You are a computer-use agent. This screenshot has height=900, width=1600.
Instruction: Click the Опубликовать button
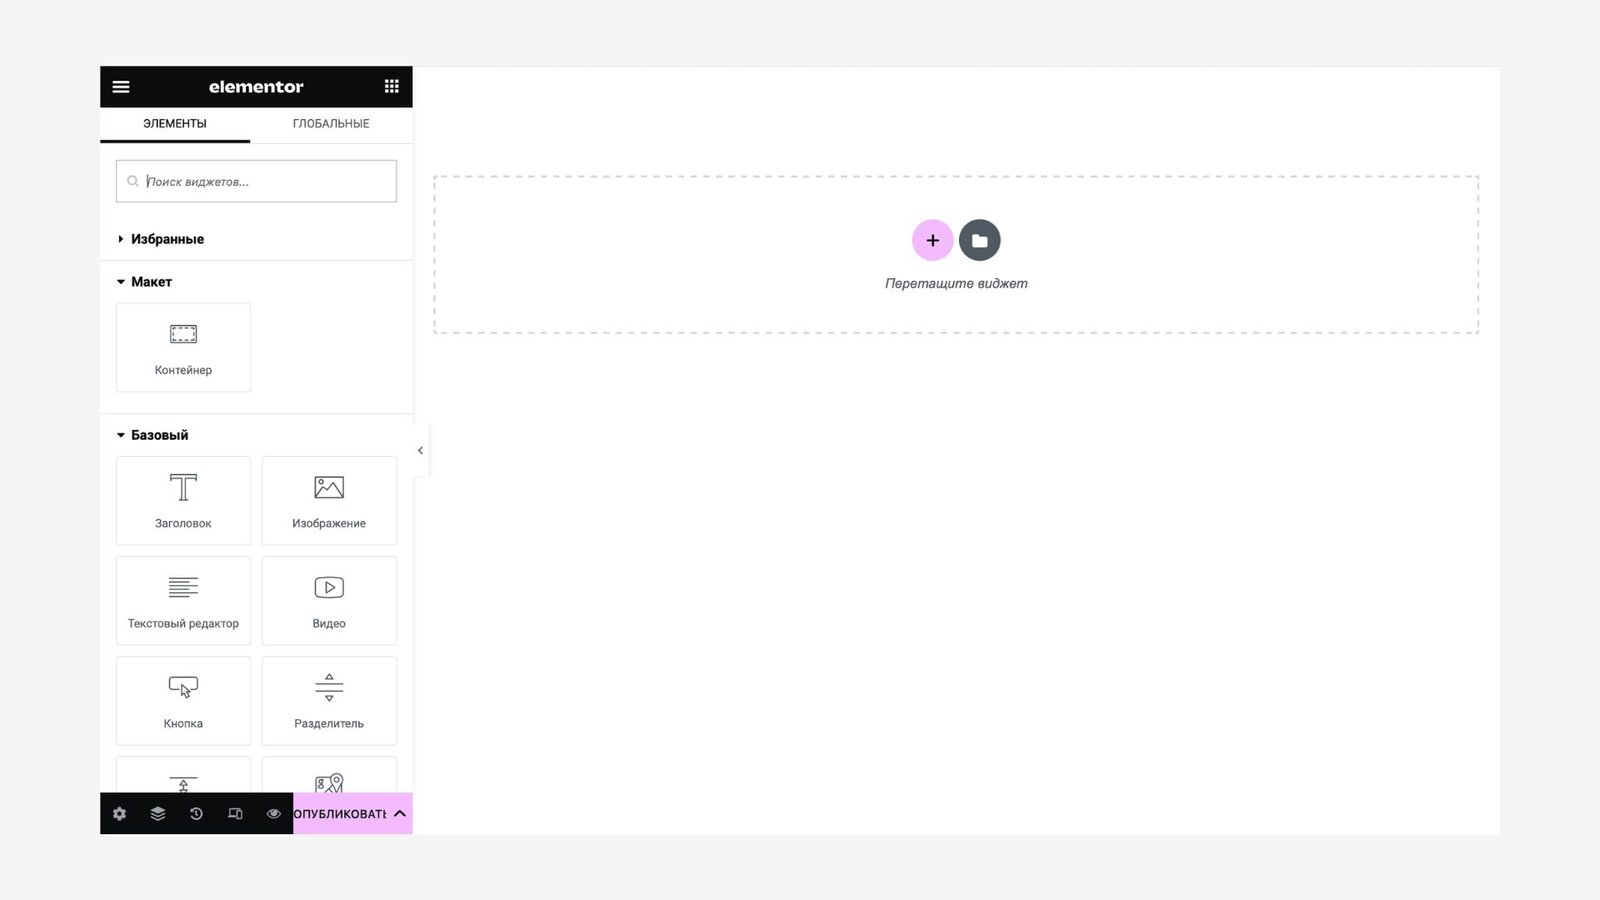pyautogui.click(x=340, y=814)
